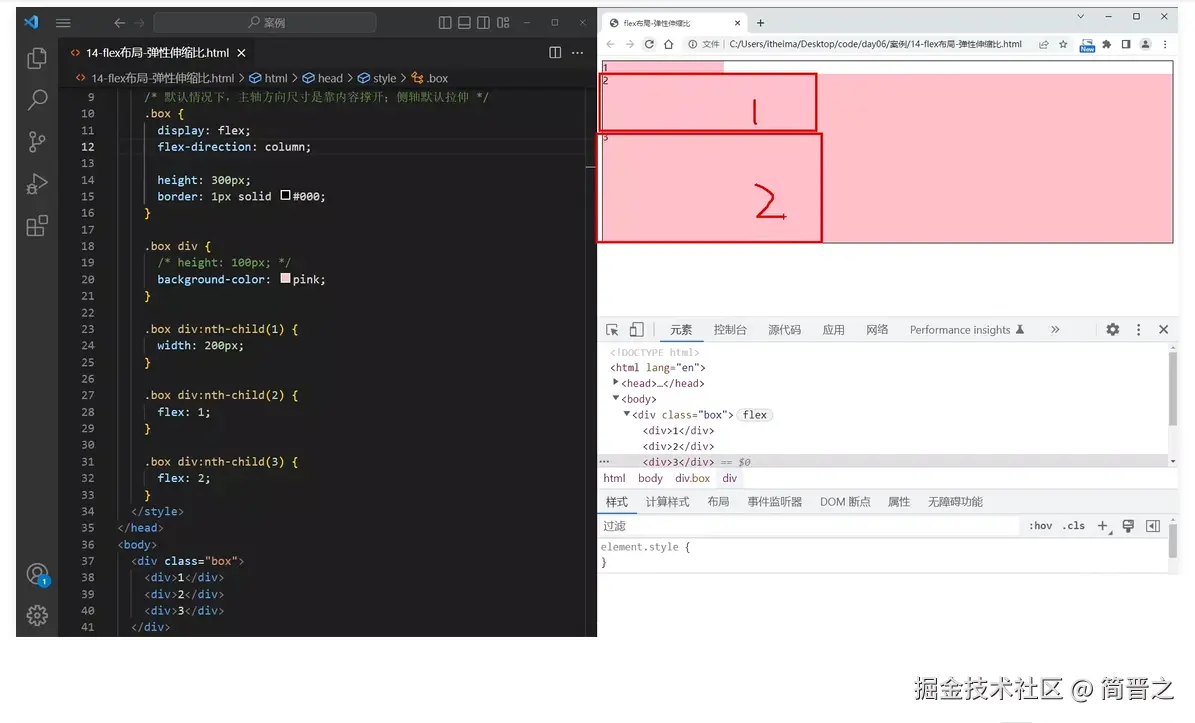Viewport: 1195px width, 723px height.
Task: Bookmark the page with the star icon
Action: [1064, 44]
